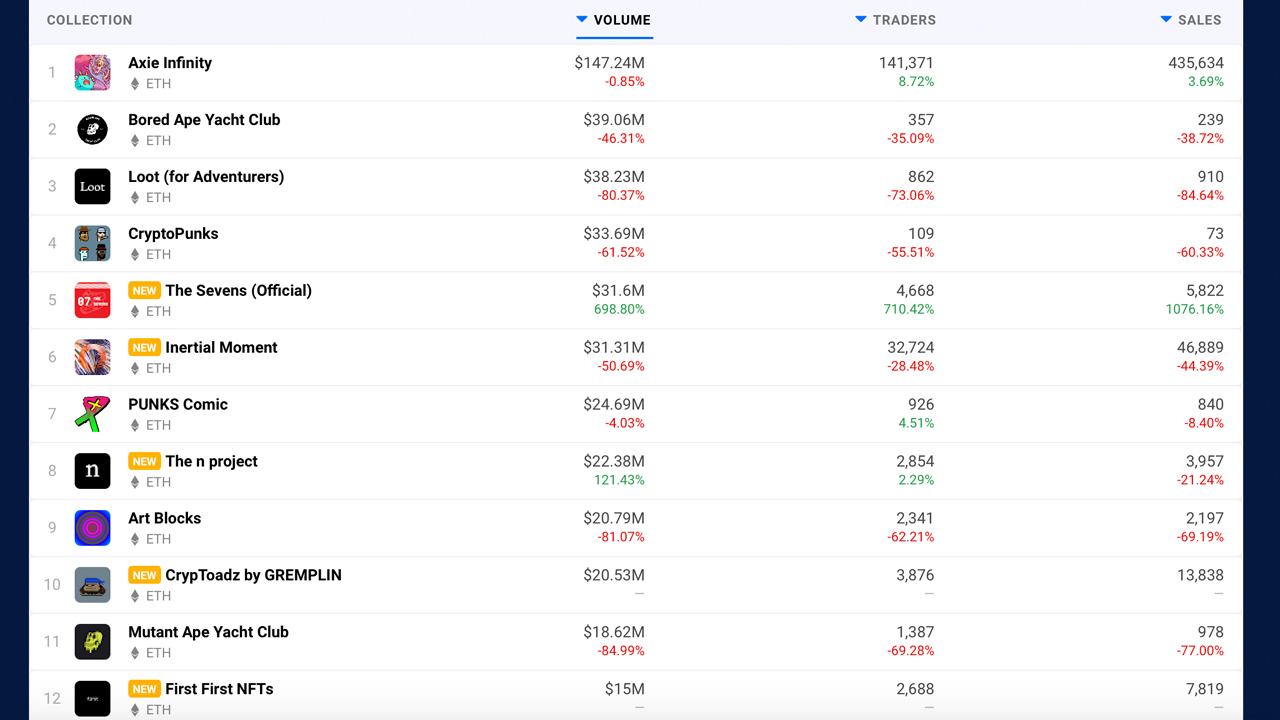
Task: Open The n project link
Action: tap(212, 462)
